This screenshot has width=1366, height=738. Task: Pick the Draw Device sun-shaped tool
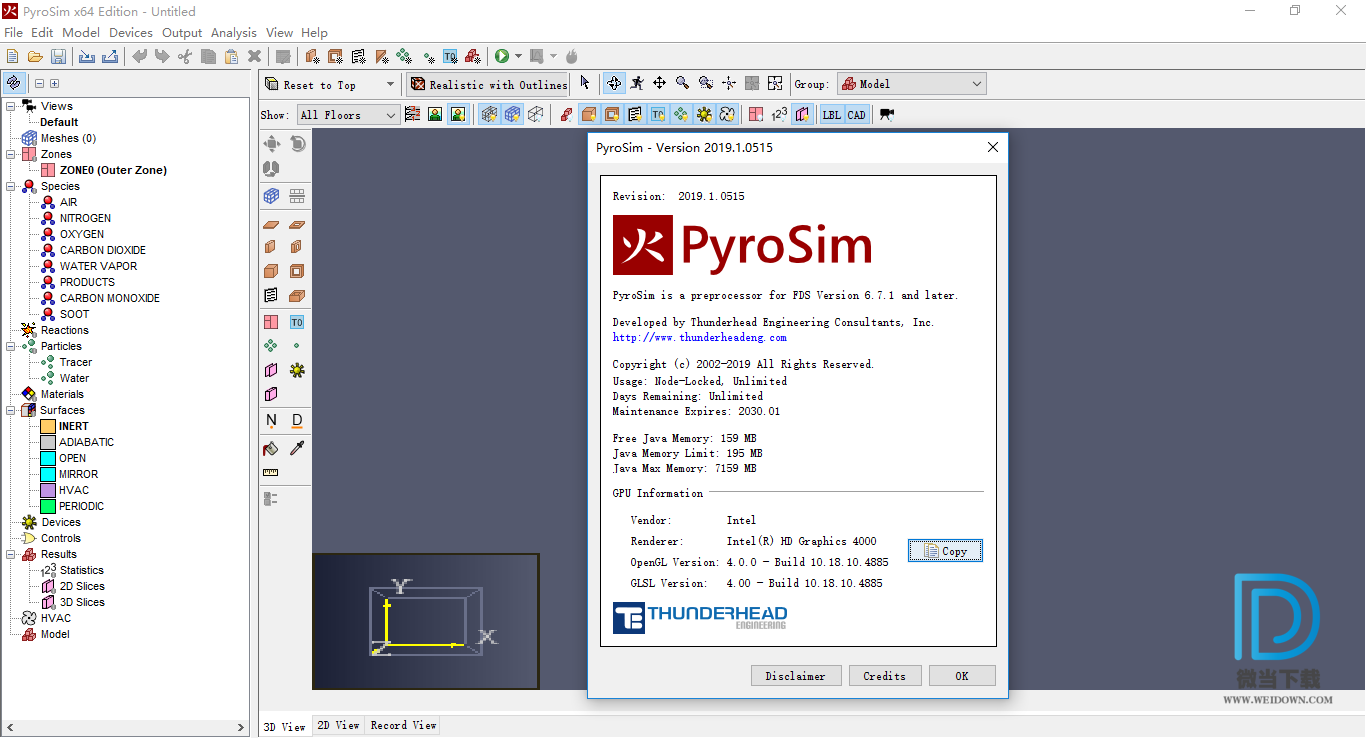297,370
